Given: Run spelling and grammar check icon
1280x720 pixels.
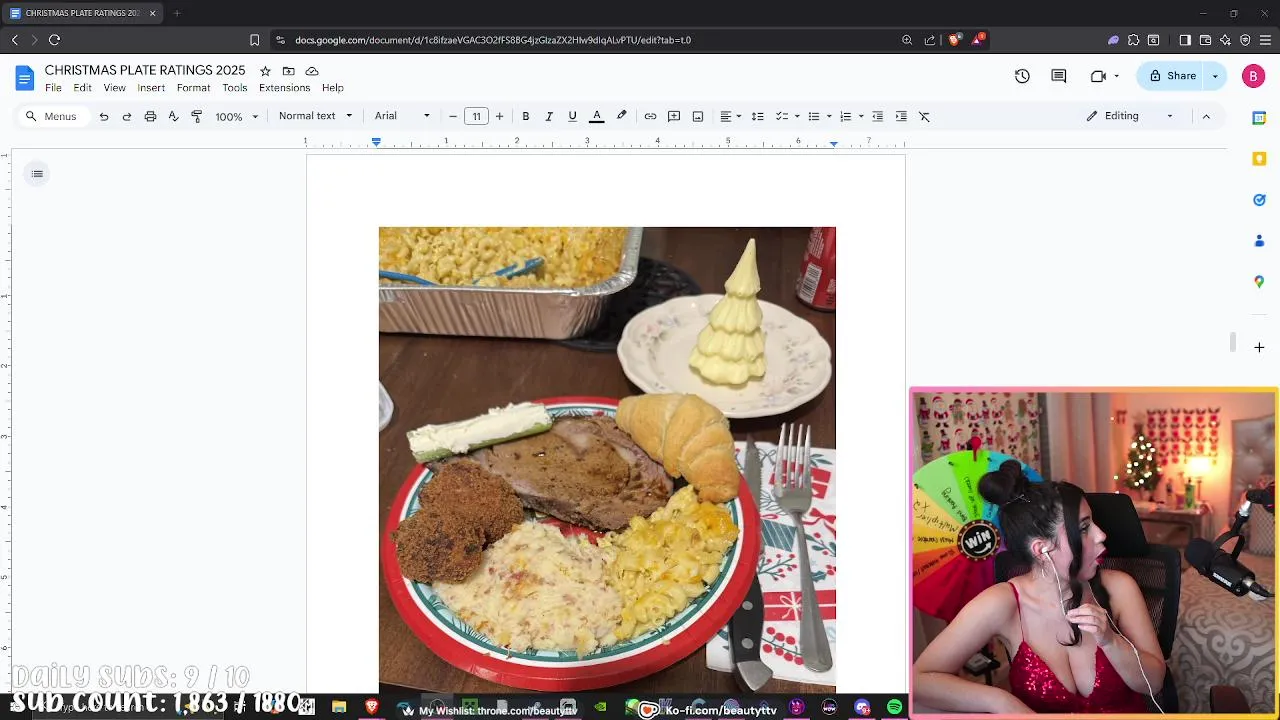Looking at the screenshot, I should 173,116.
